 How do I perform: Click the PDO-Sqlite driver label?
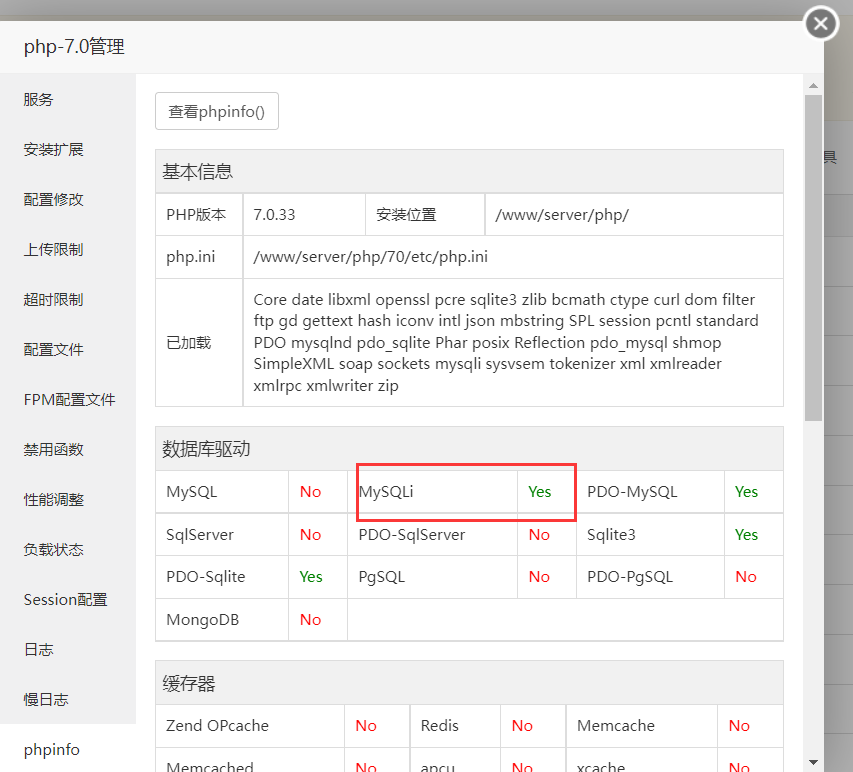(x=206, y=577)
